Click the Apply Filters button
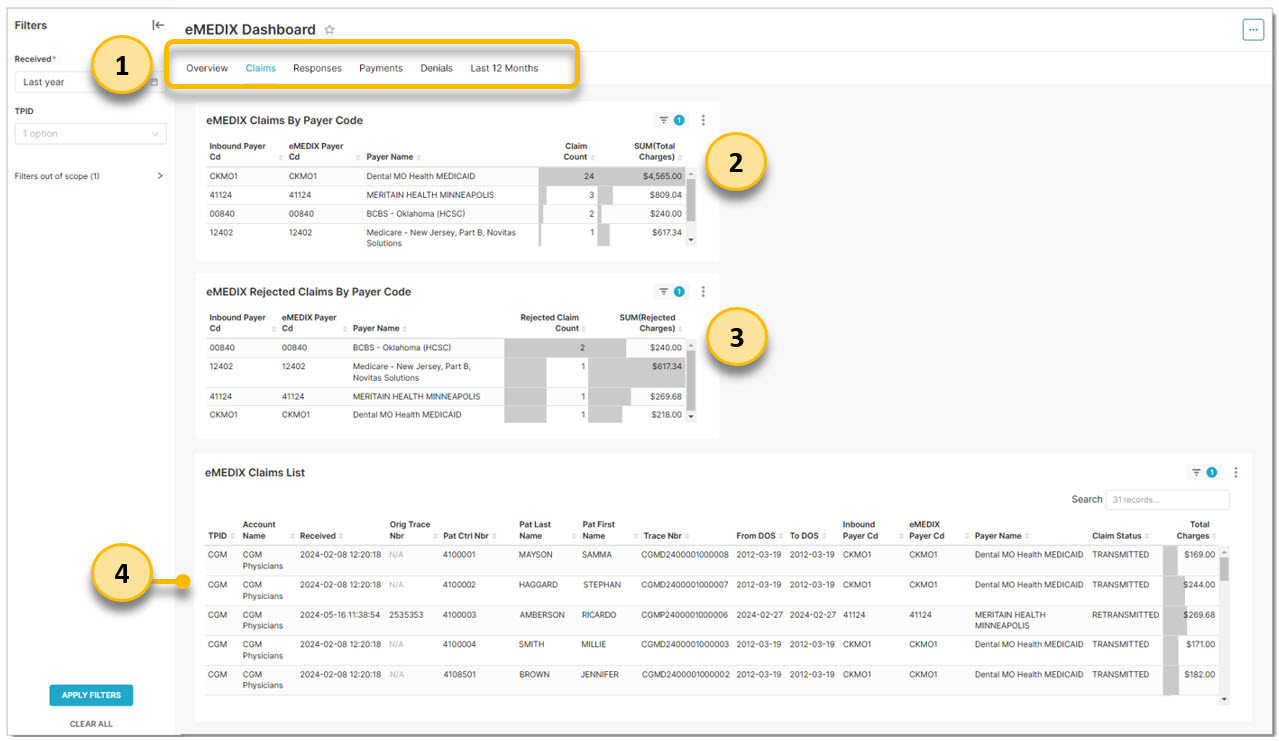 [x=91, y=695]
